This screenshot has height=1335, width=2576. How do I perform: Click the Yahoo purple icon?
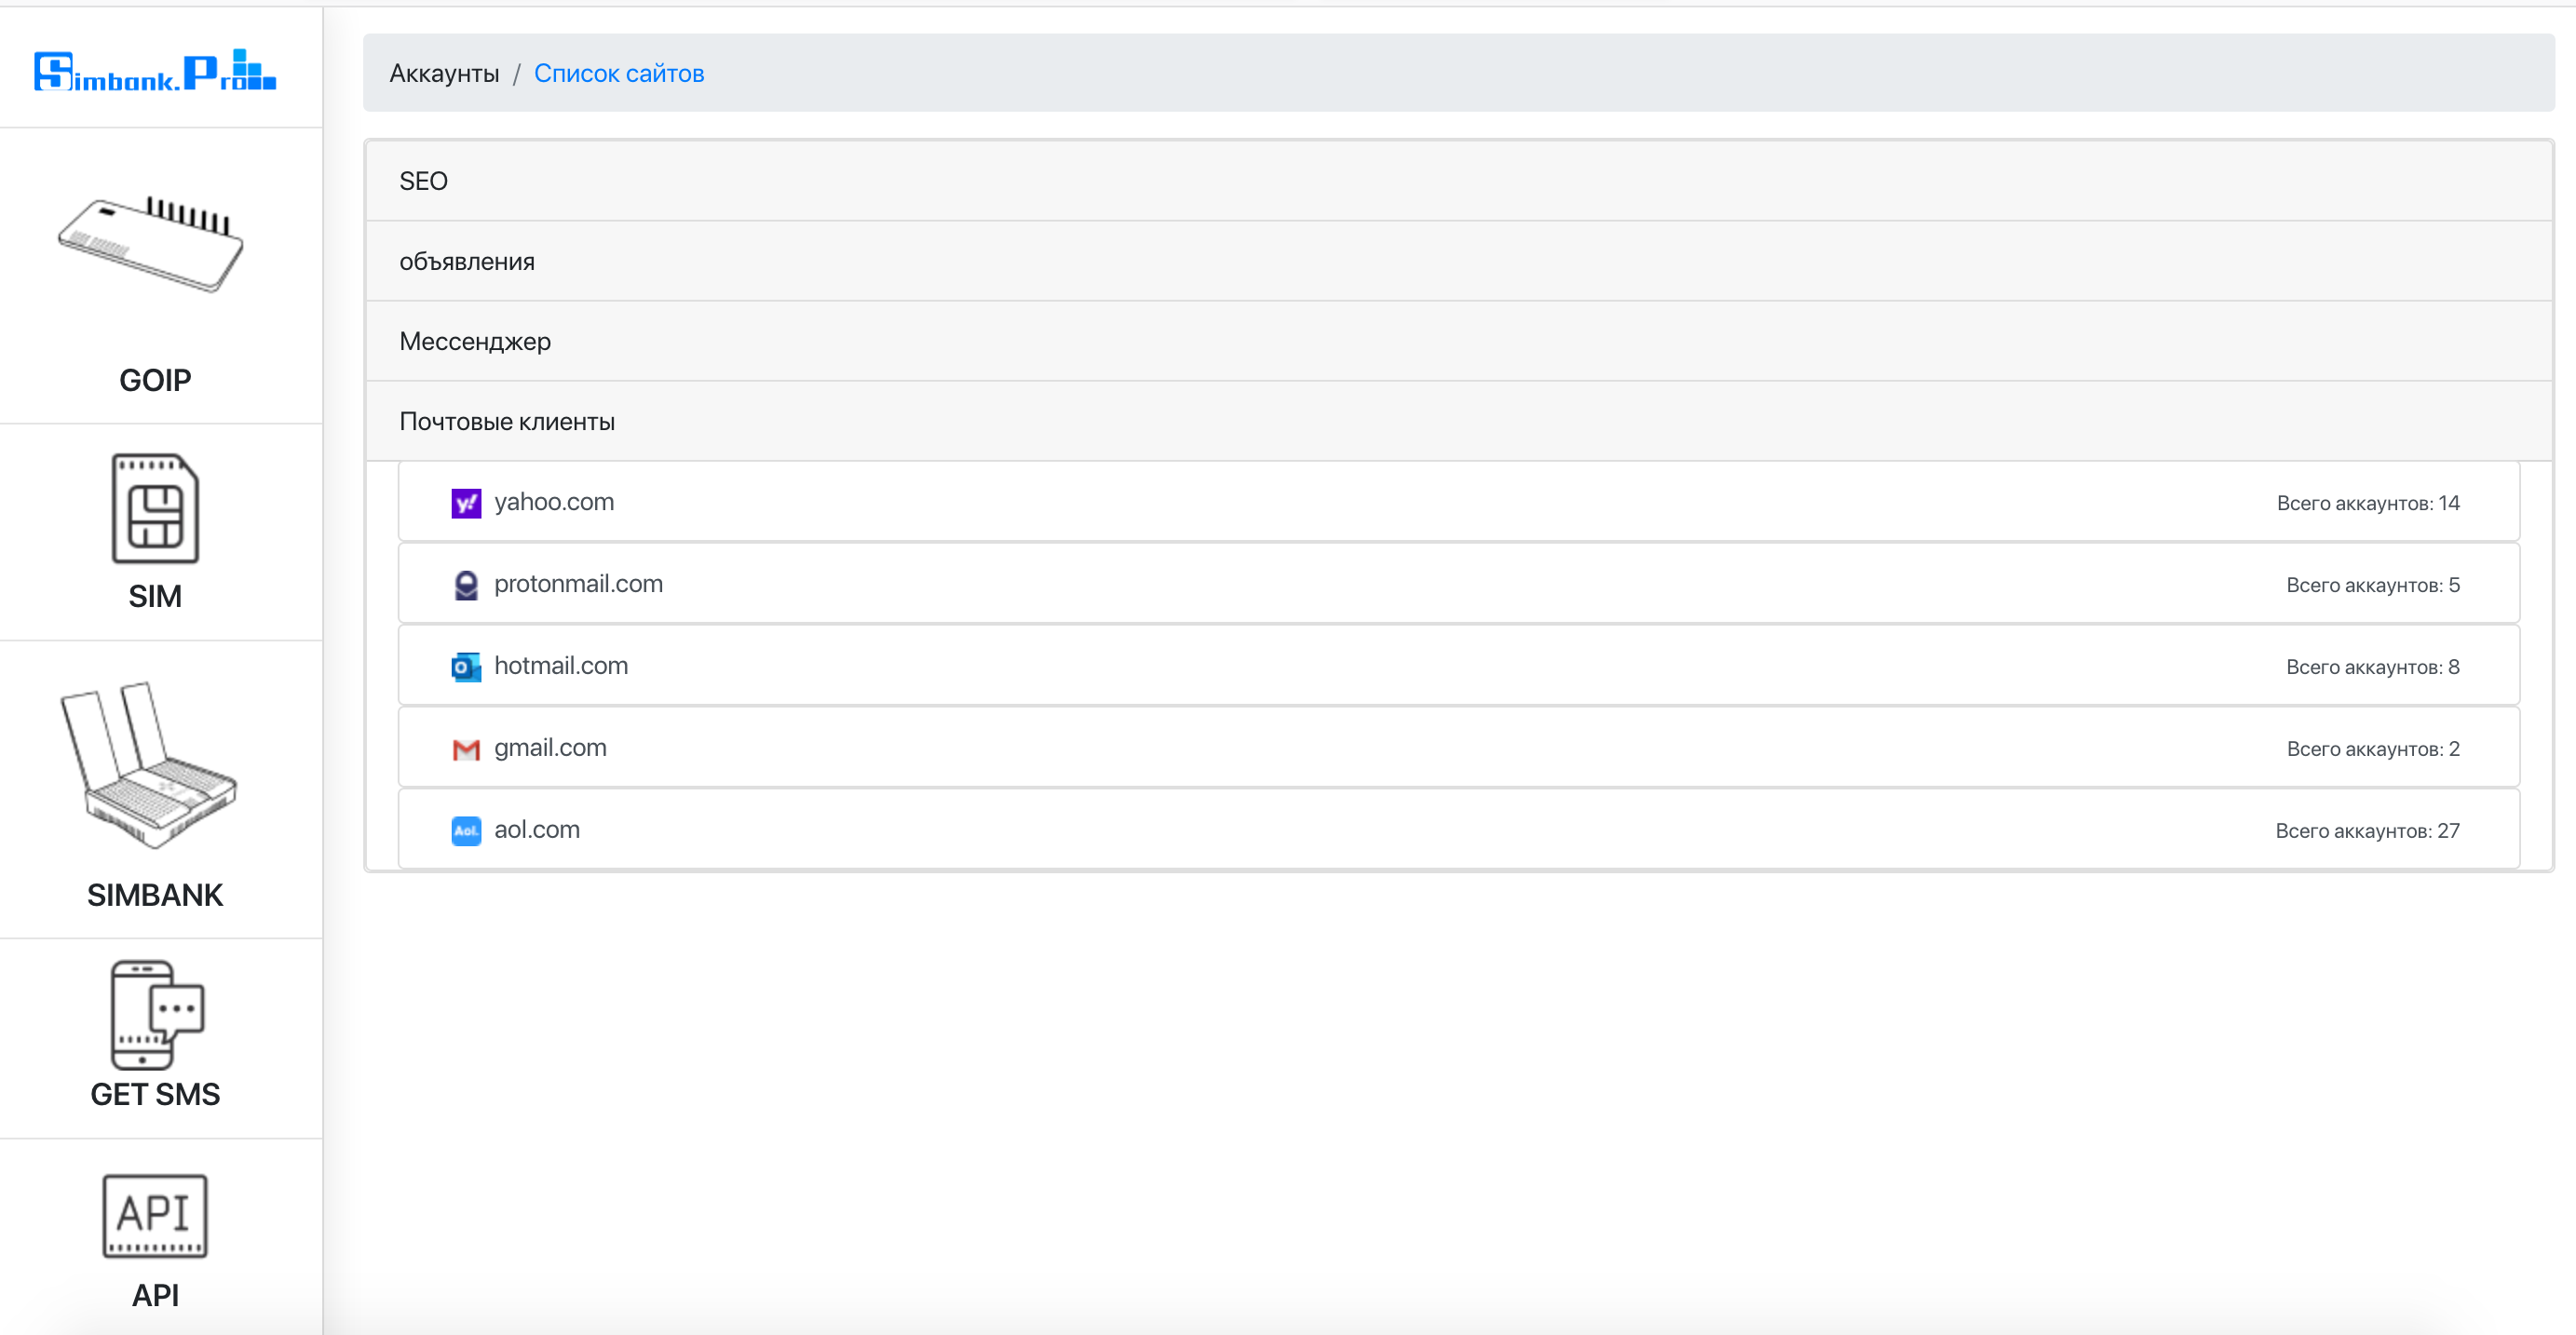pyautogui.click(x=466, y=503)
